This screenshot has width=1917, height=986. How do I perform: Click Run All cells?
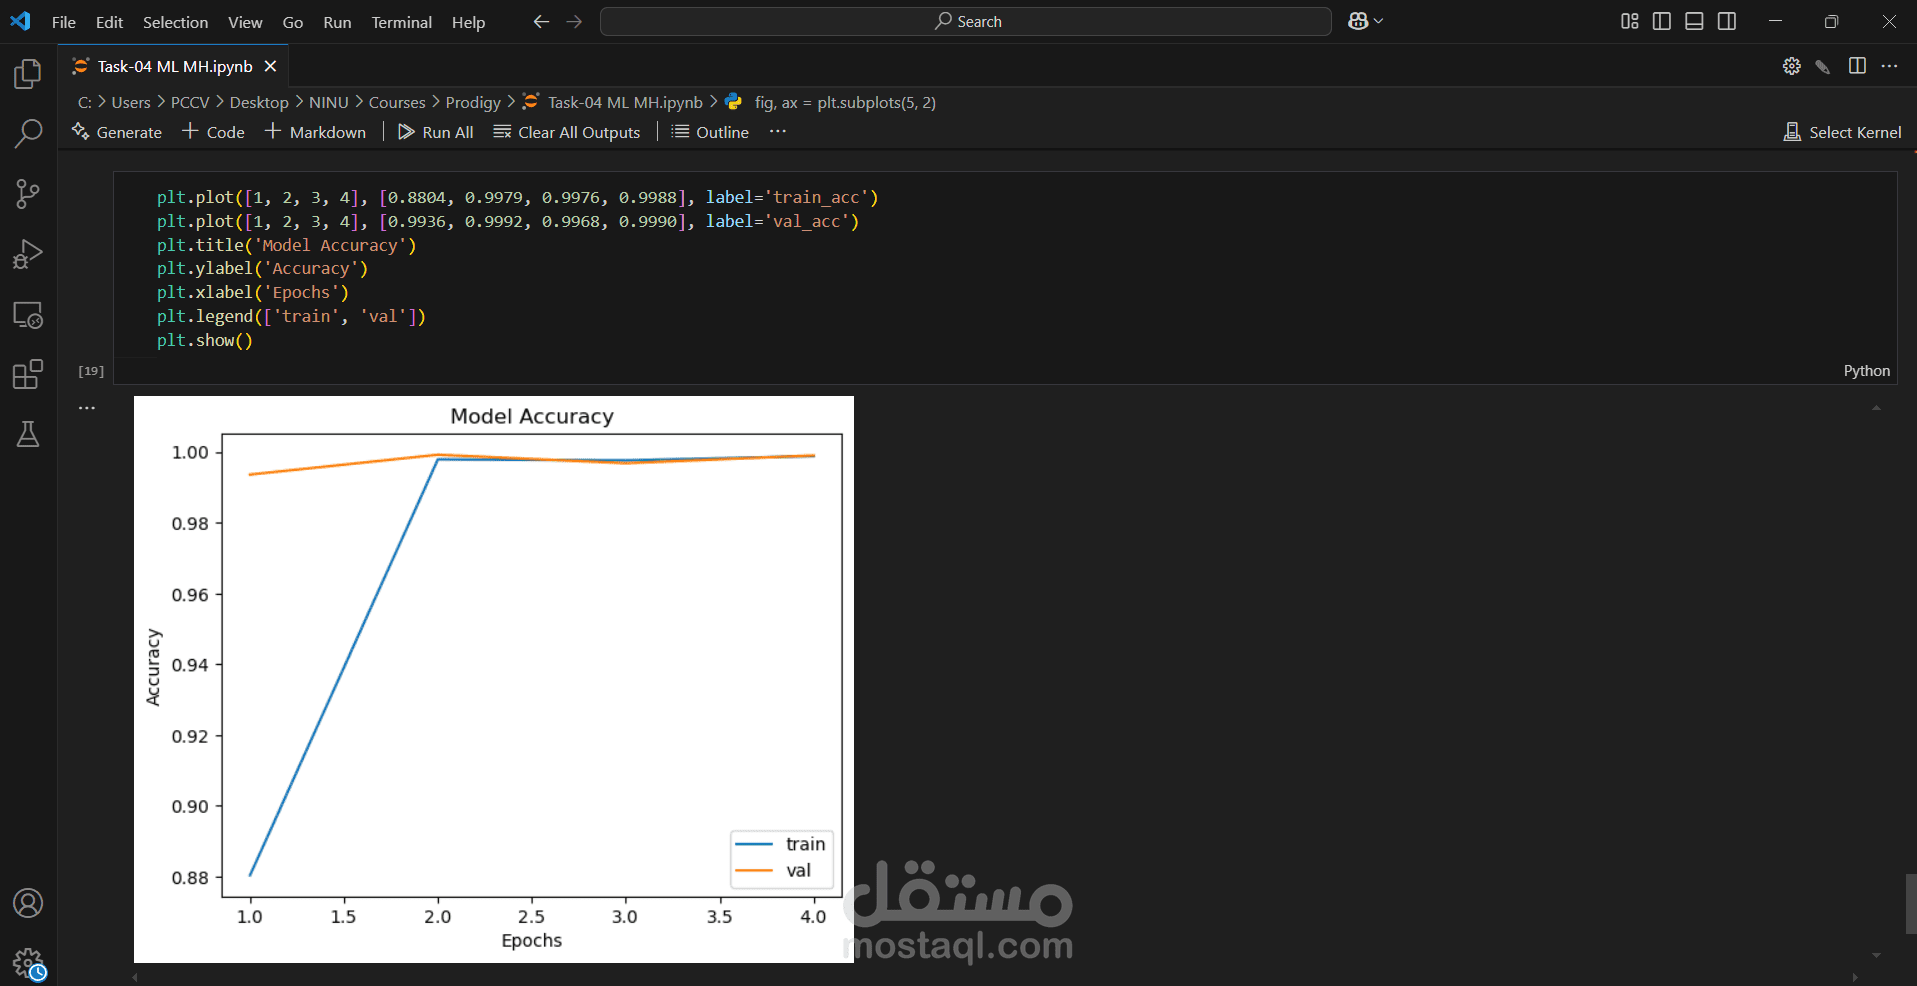pos(435,132)
